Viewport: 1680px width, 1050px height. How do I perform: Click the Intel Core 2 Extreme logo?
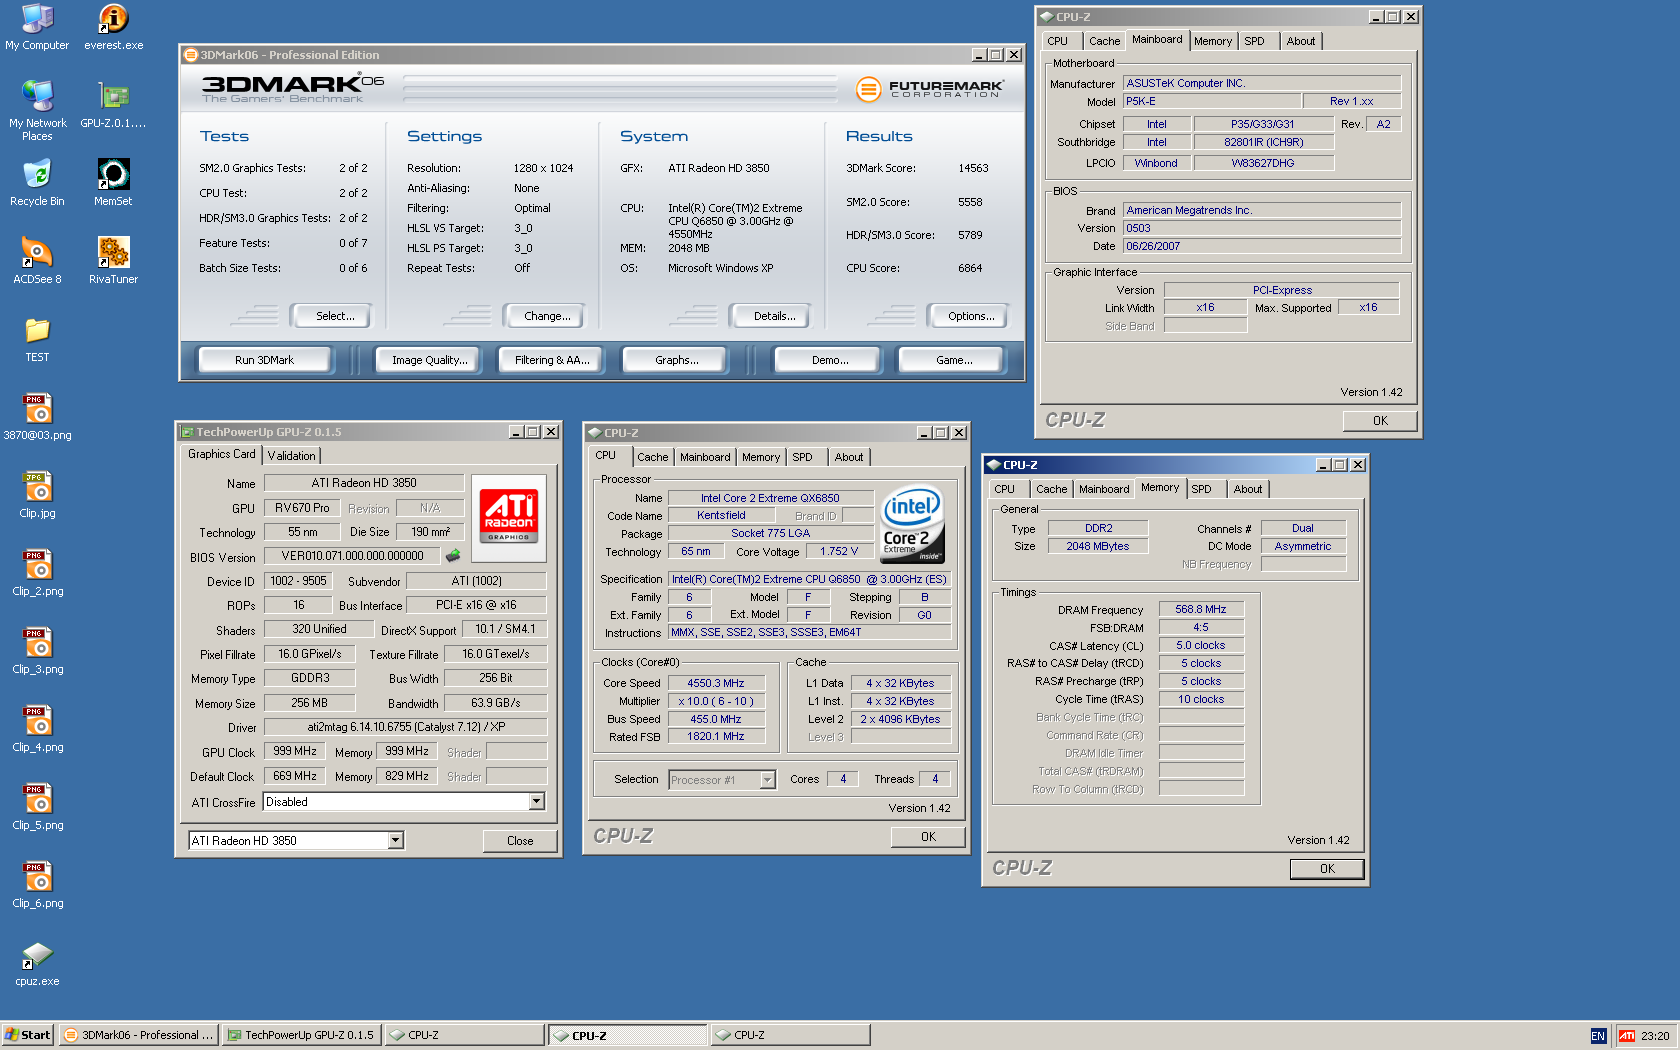(912, 525)
